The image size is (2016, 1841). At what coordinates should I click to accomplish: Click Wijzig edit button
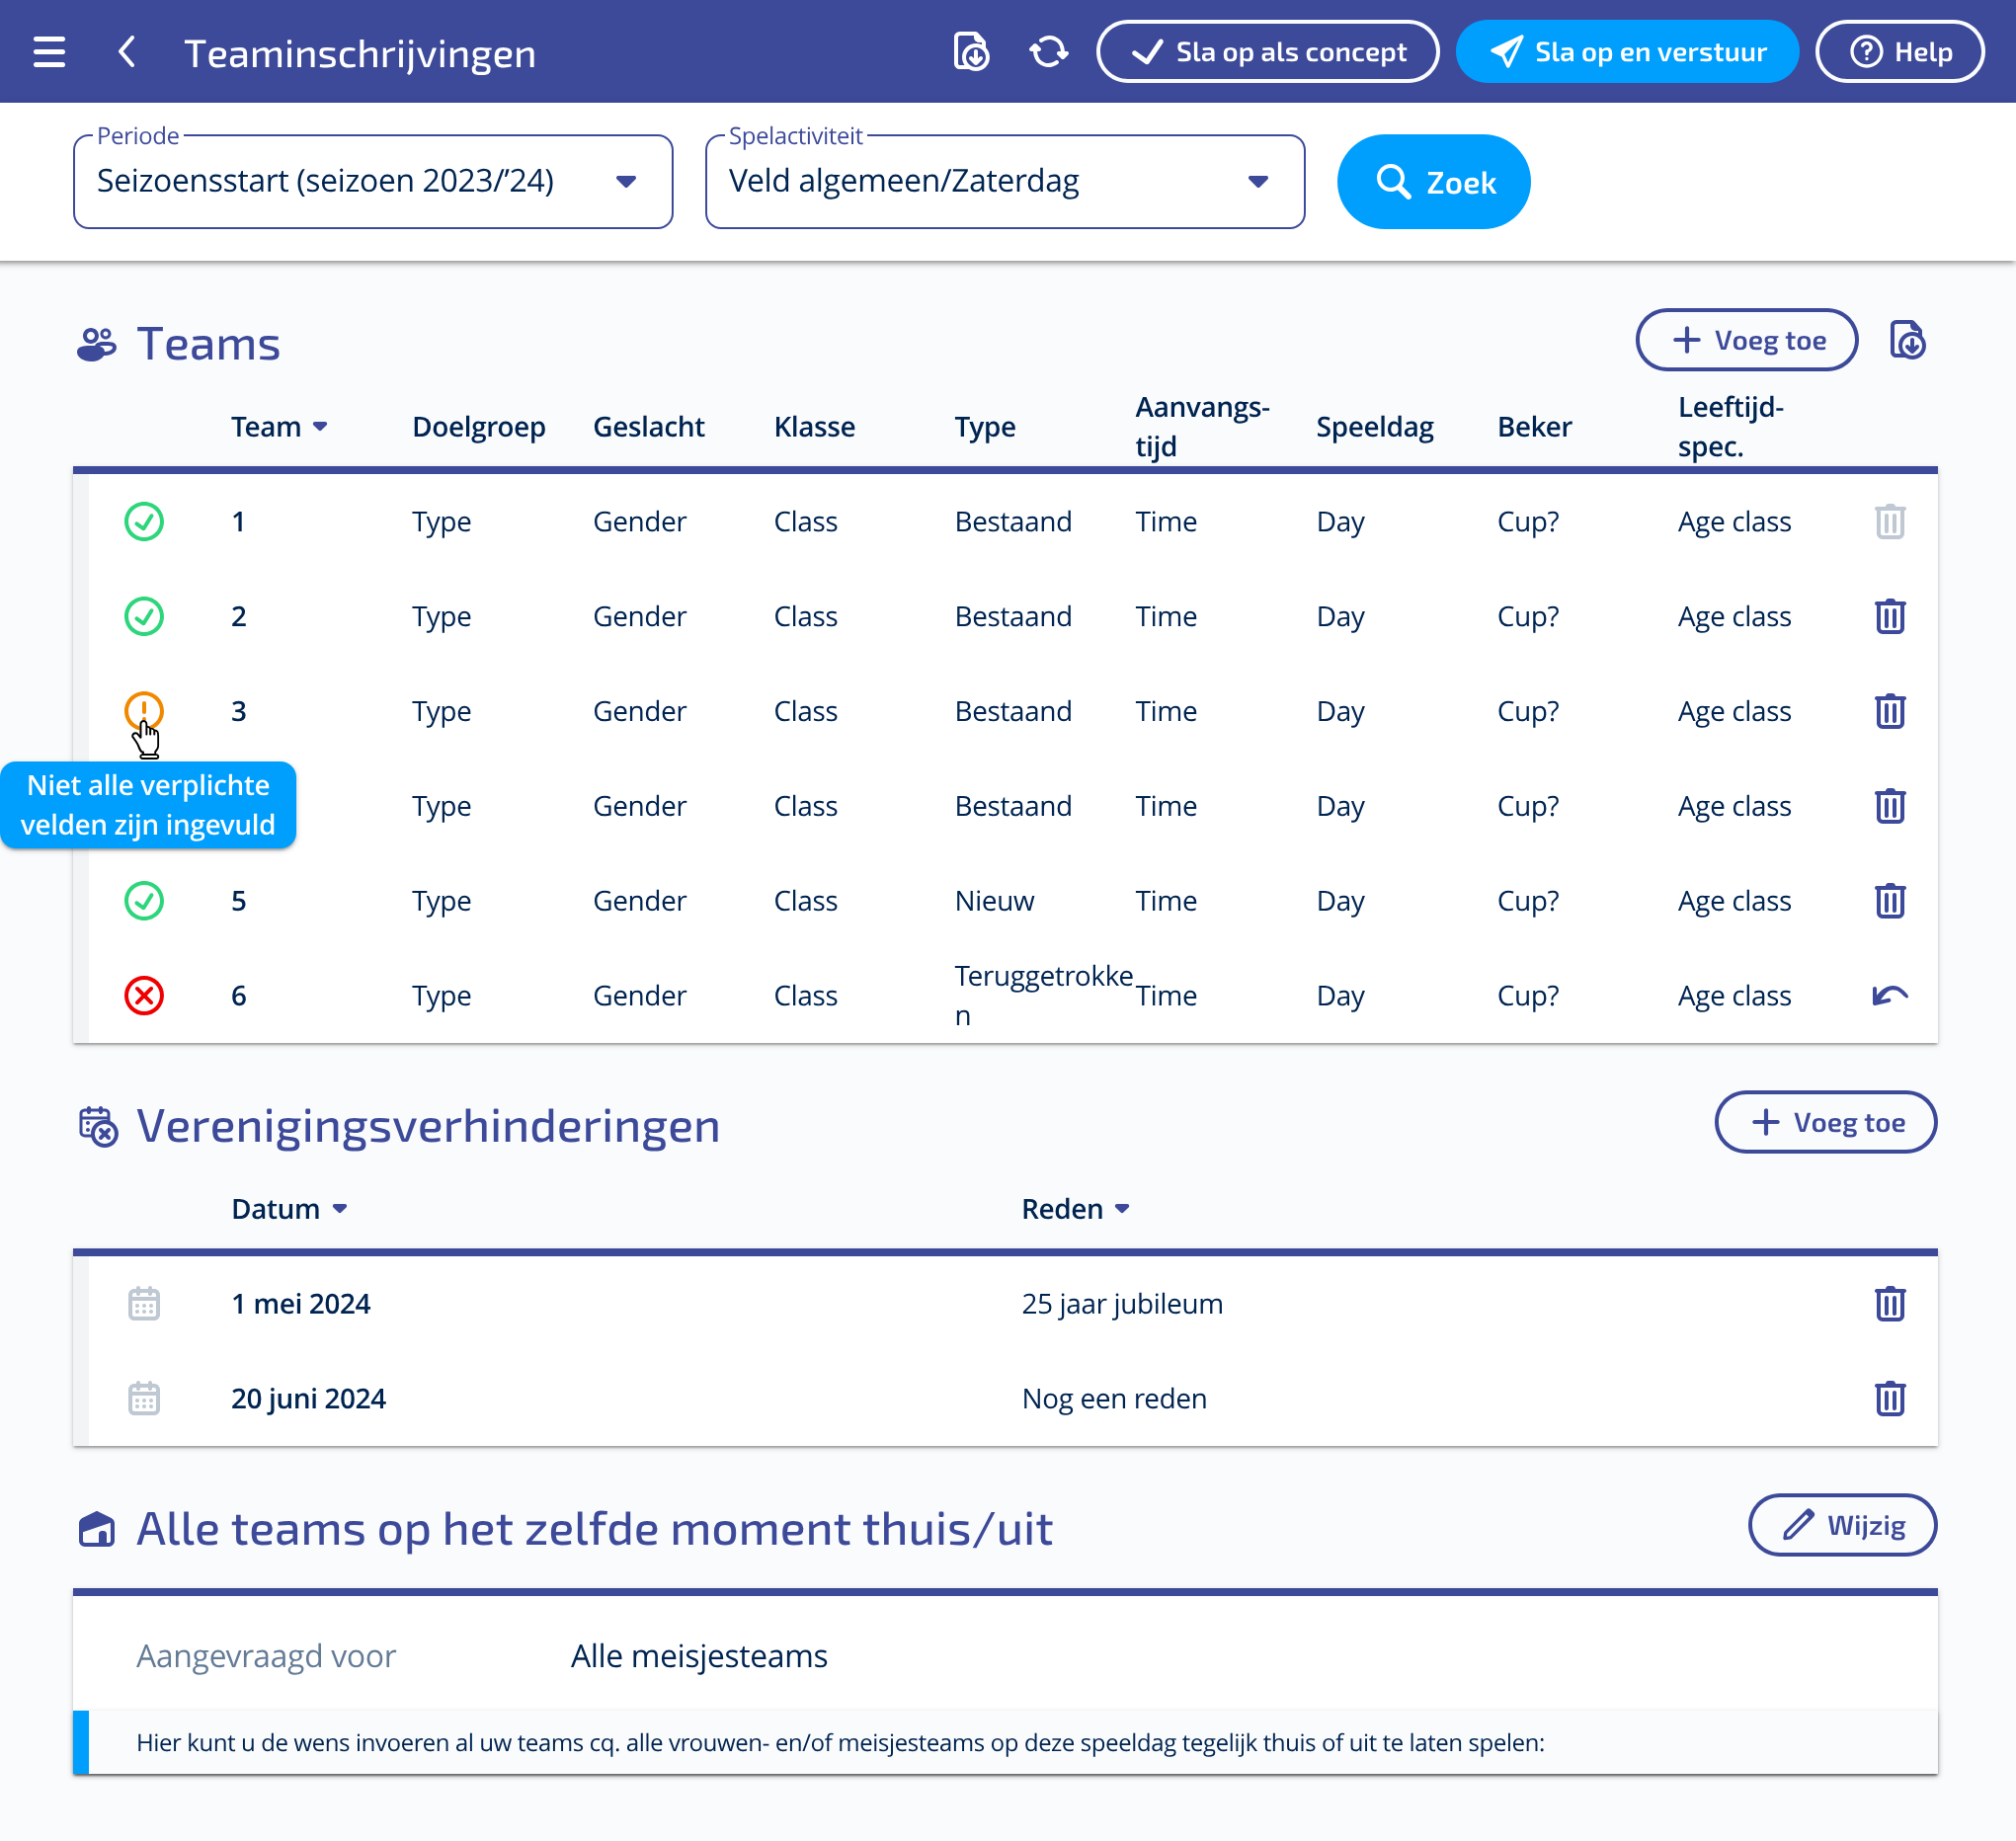tap(1841, 1525)
